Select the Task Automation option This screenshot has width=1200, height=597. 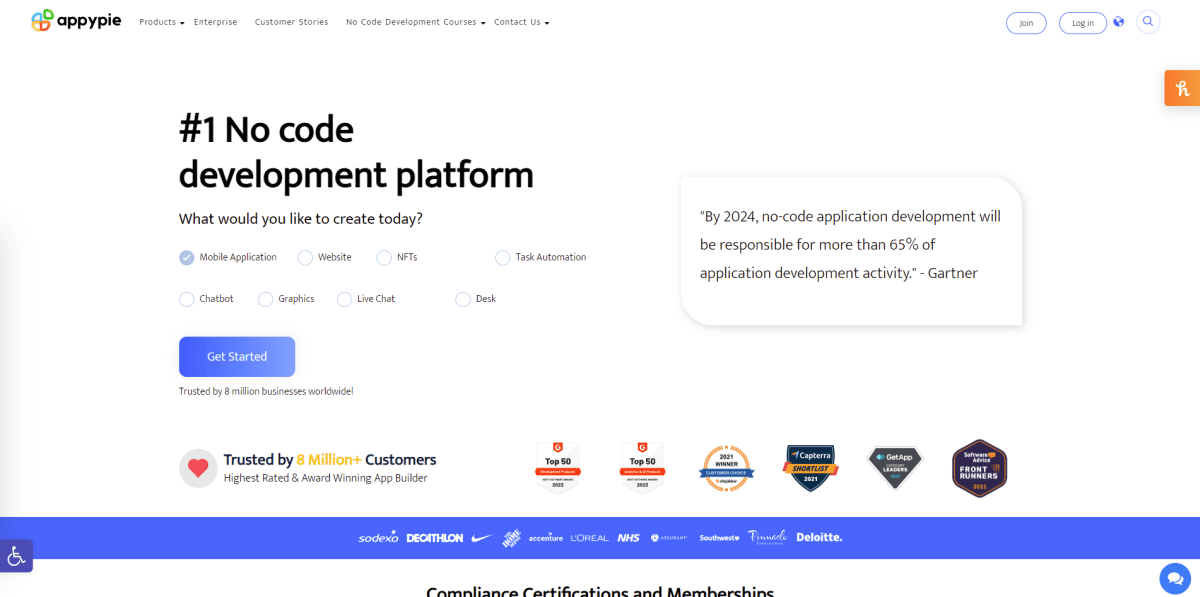(x=502, y=257)
